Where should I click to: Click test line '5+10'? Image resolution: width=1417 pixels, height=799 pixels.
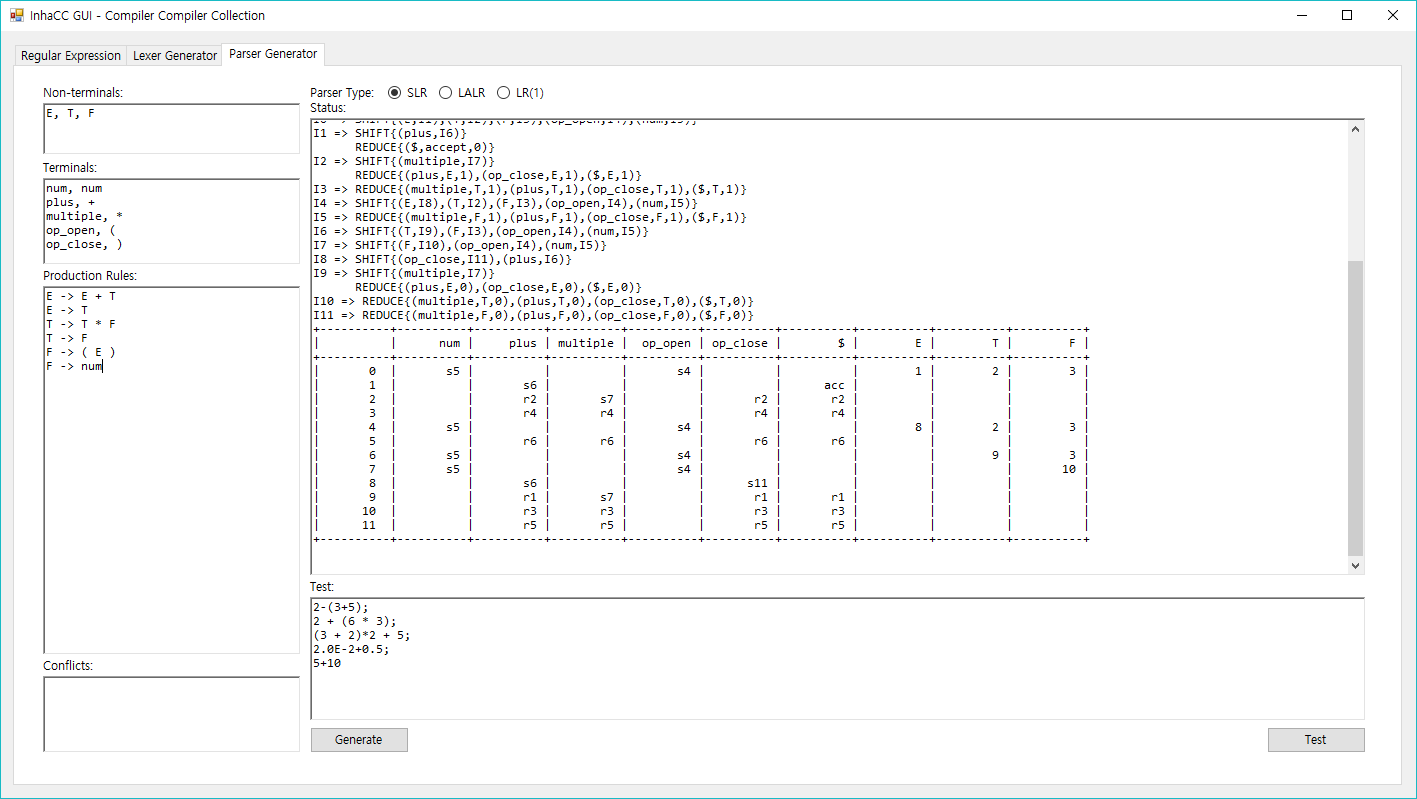327,663
